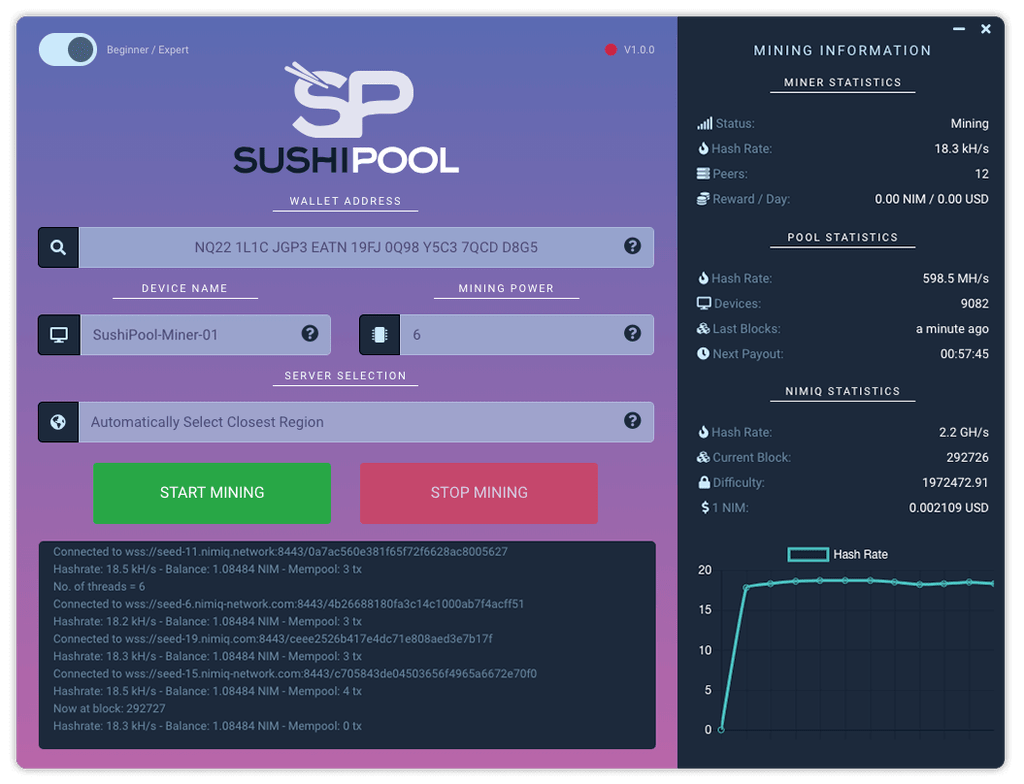Screen dimensions: 1024x784
Task: Click the cubes icon beside Last Blocks
Action: [703, 329]
